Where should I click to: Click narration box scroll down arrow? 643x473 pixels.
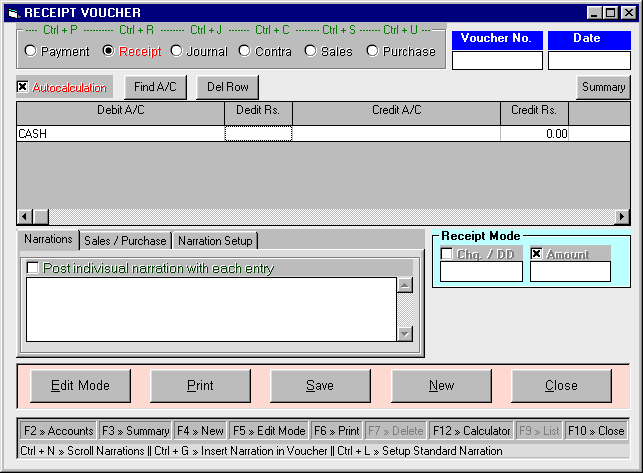pos(405,334)
